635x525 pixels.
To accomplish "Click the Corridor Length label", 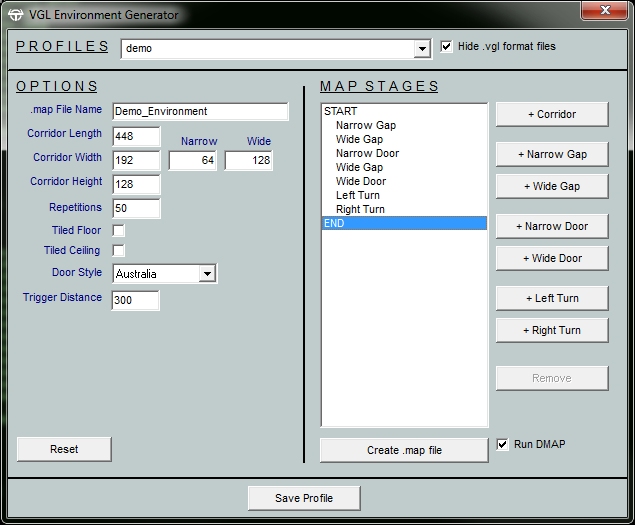I will coord(64,133).
